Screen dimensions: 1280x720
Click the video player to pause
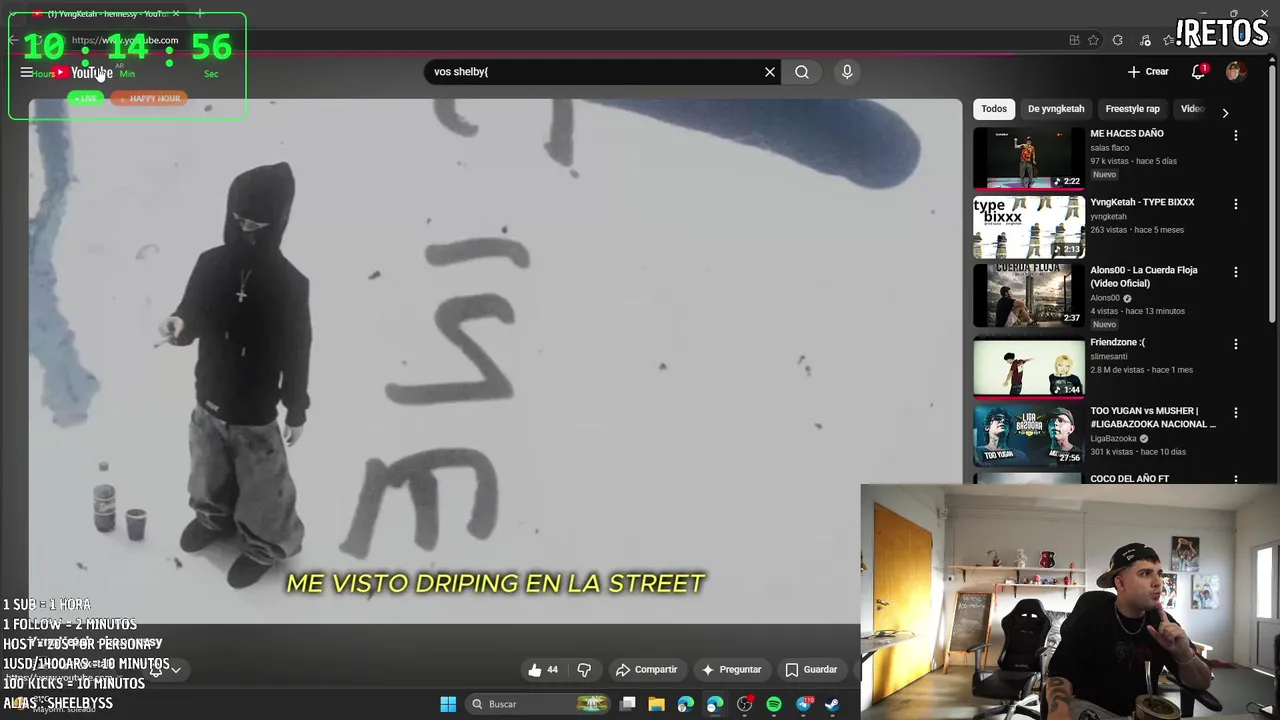[495, 360]
